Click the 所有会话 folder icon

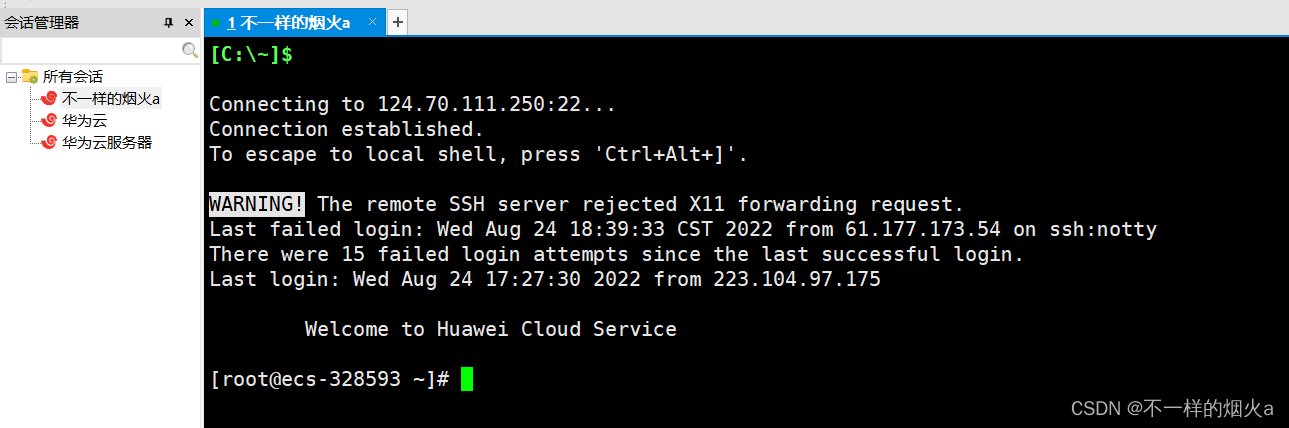coord(30,77)
